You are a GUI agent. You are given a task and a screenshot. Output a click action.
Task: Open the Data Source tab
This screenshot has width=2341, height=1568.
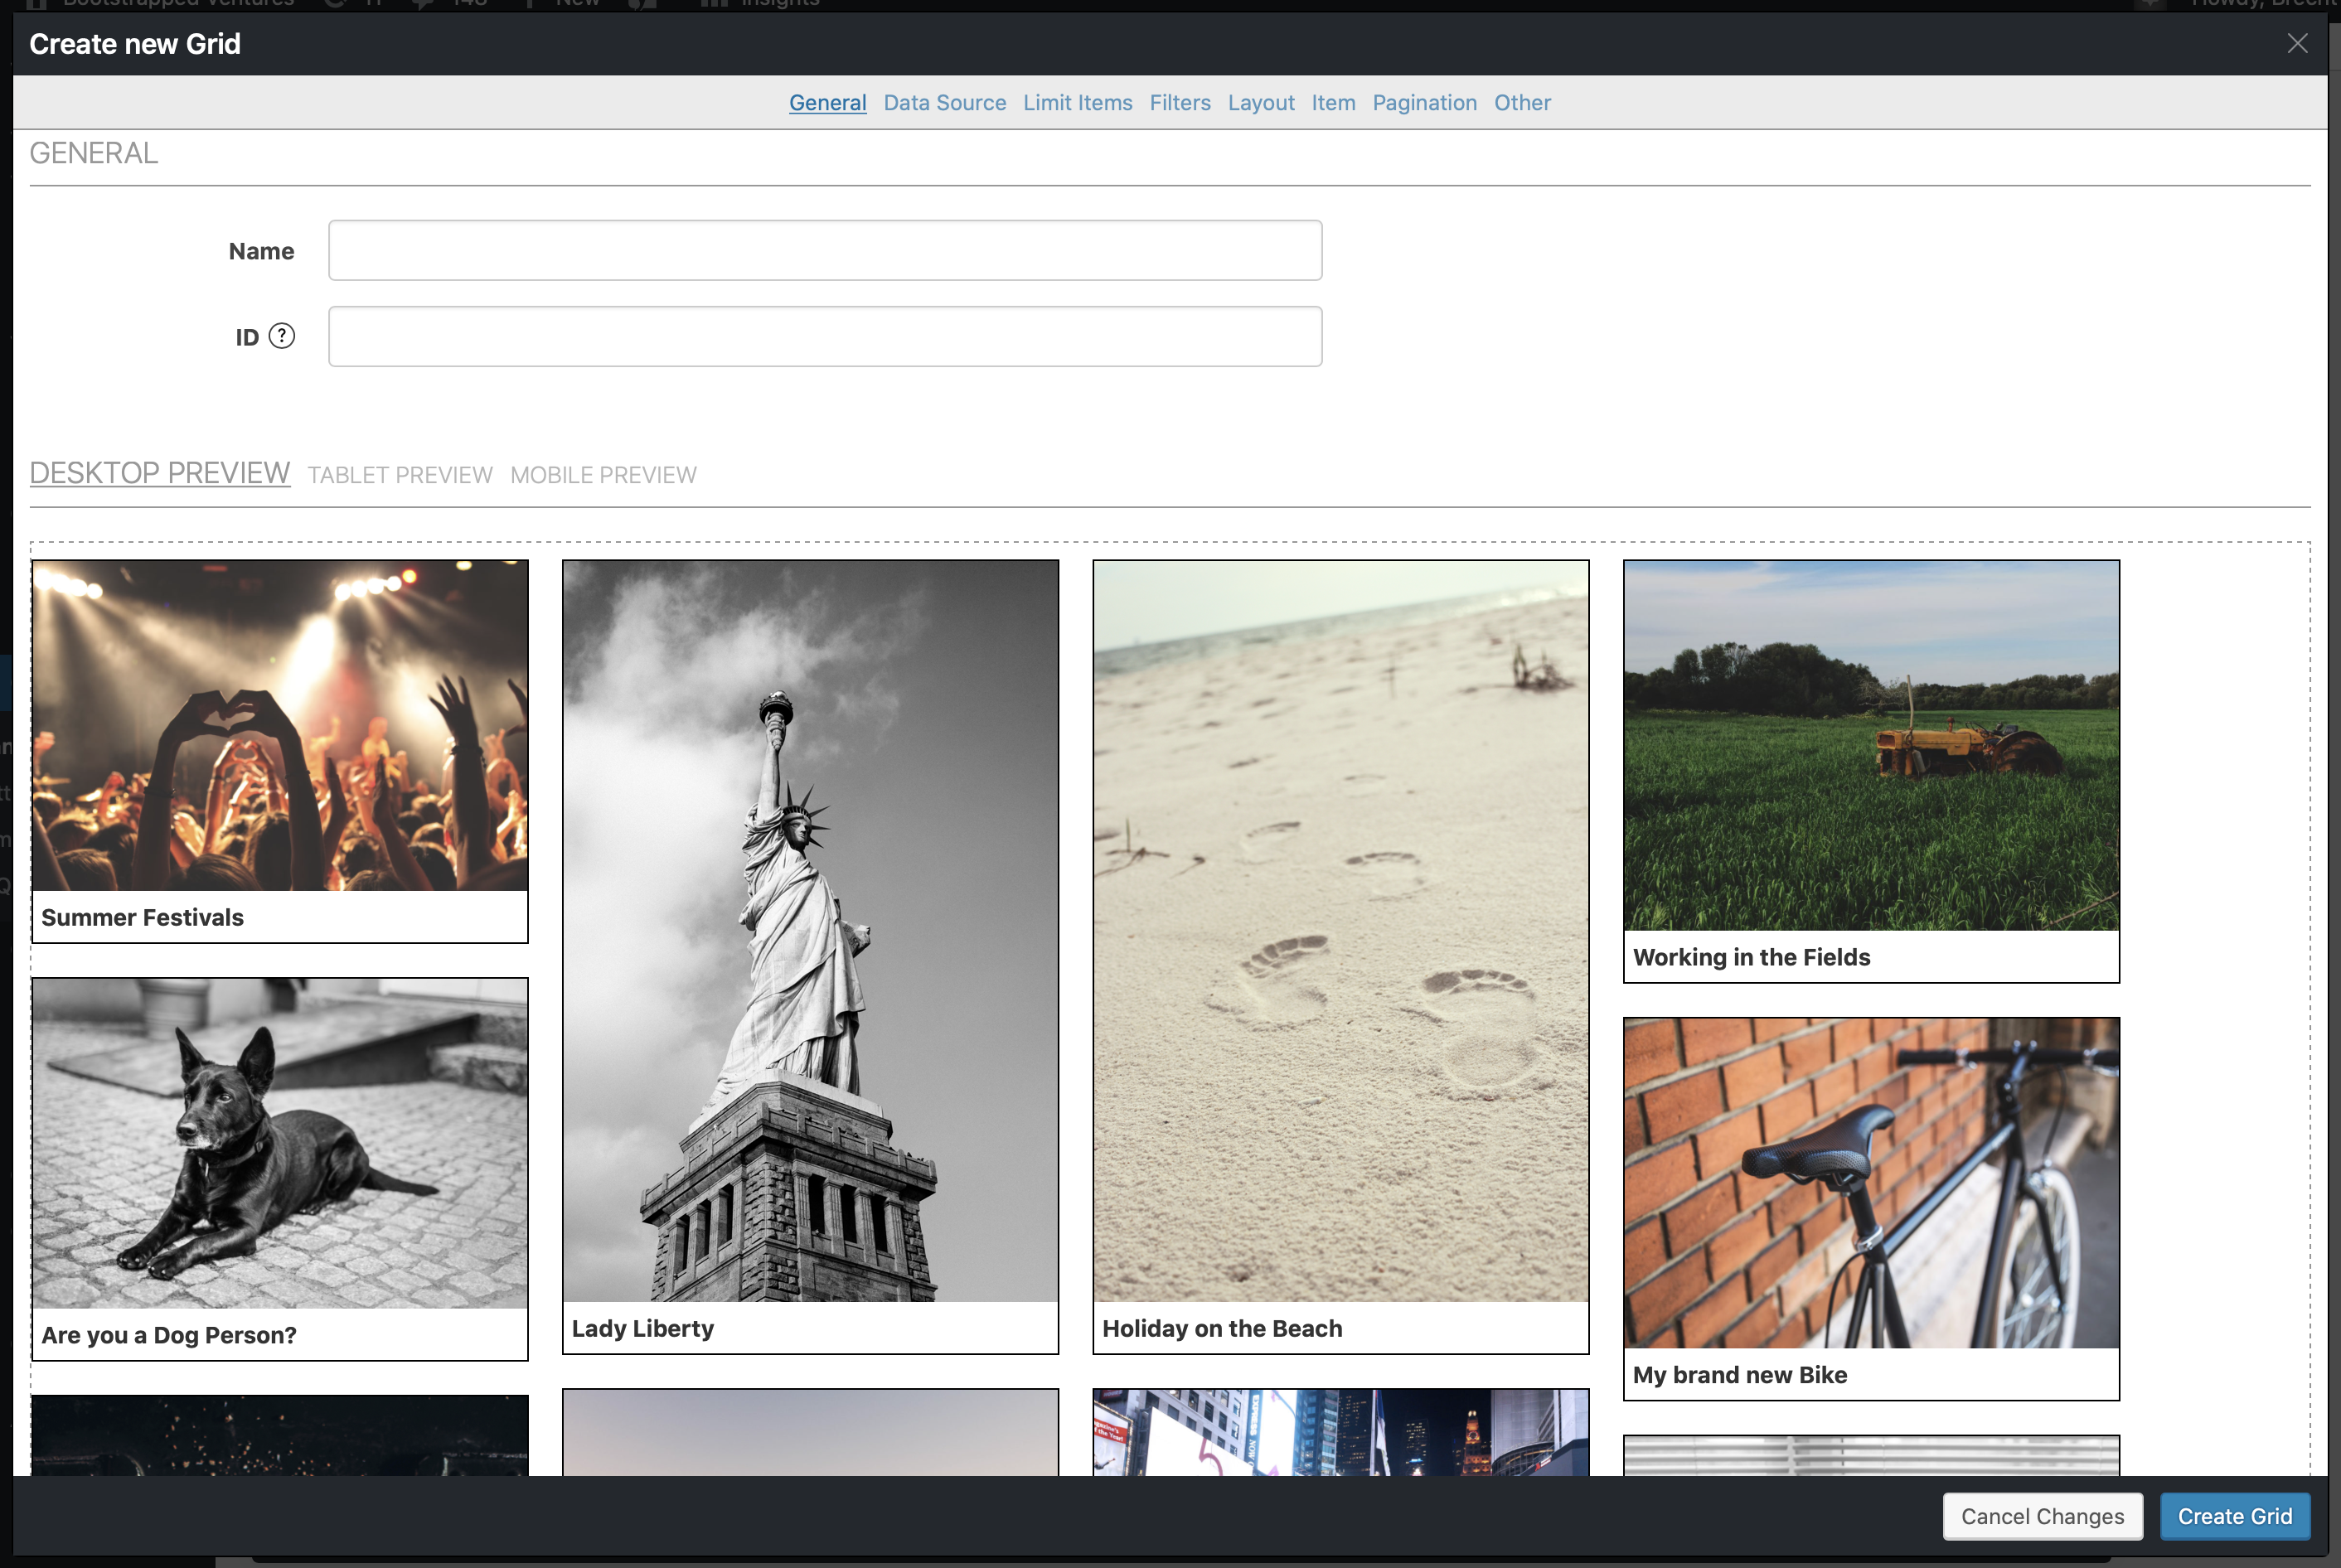pos(944,102)
